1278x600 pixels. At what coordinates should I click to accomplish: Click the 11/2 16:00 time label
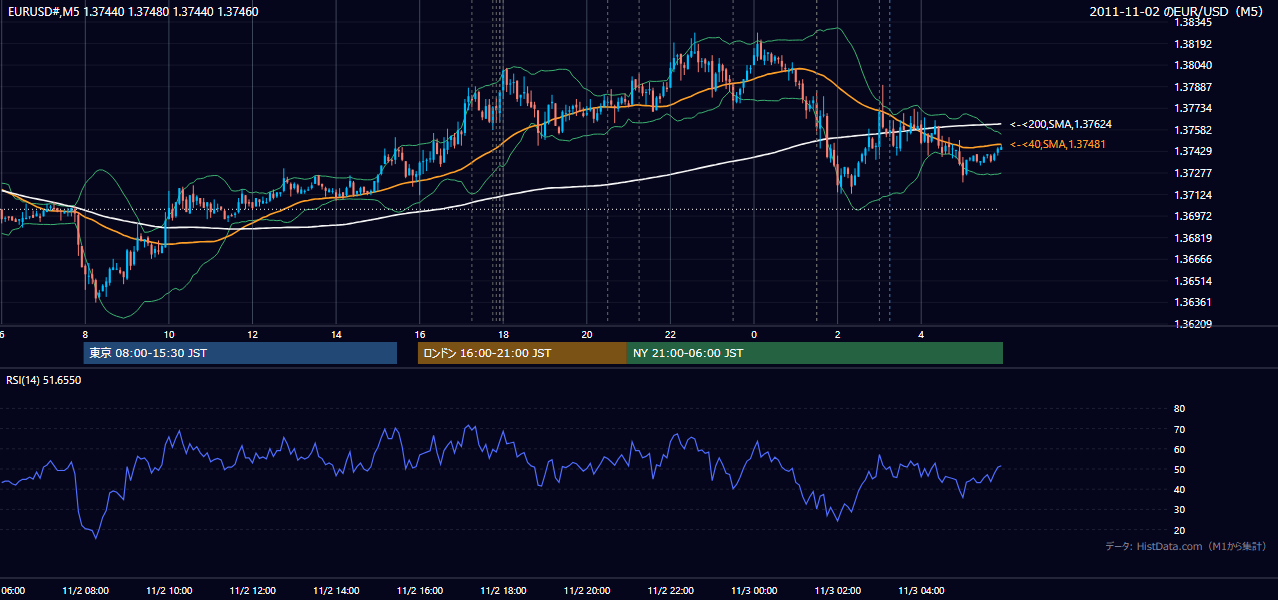(420, 590)
